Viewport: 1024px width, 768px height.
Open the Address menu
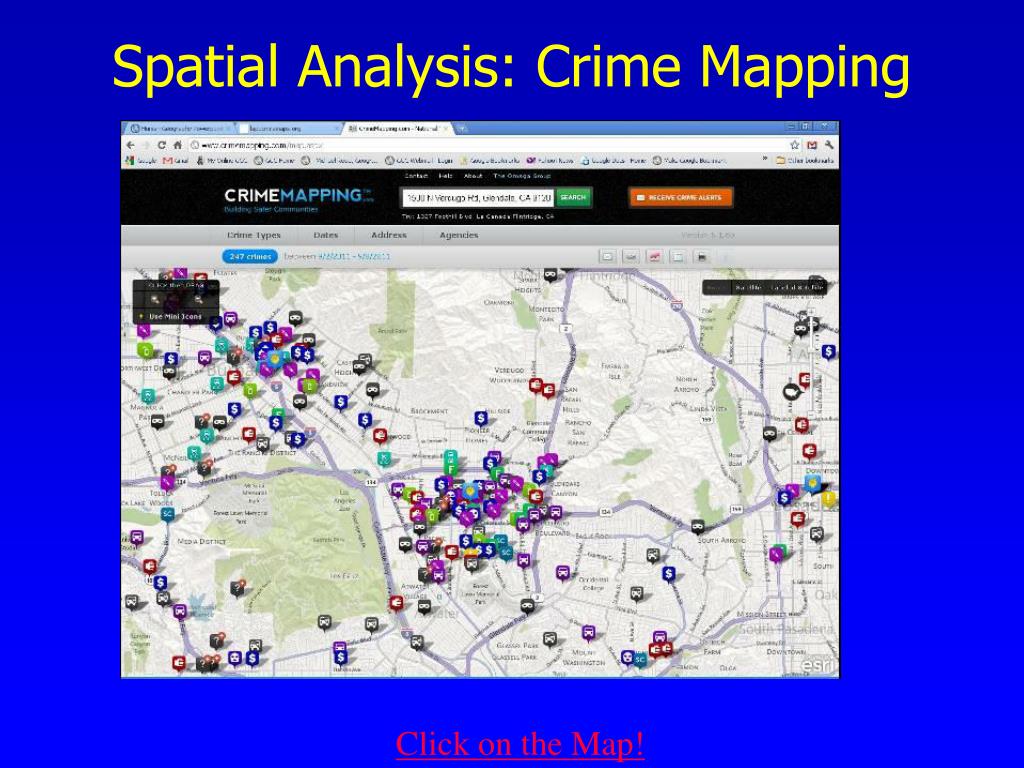coord(389,235)
